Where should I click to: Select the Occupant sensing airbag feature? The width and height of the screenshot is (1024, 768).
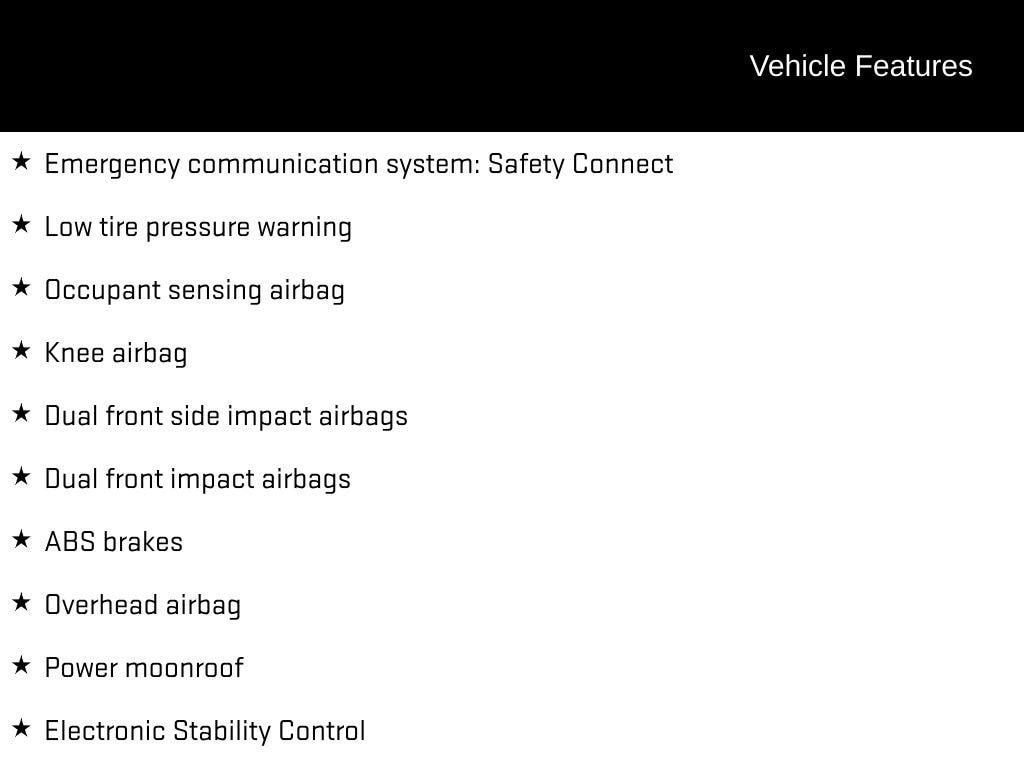[195, 290]
